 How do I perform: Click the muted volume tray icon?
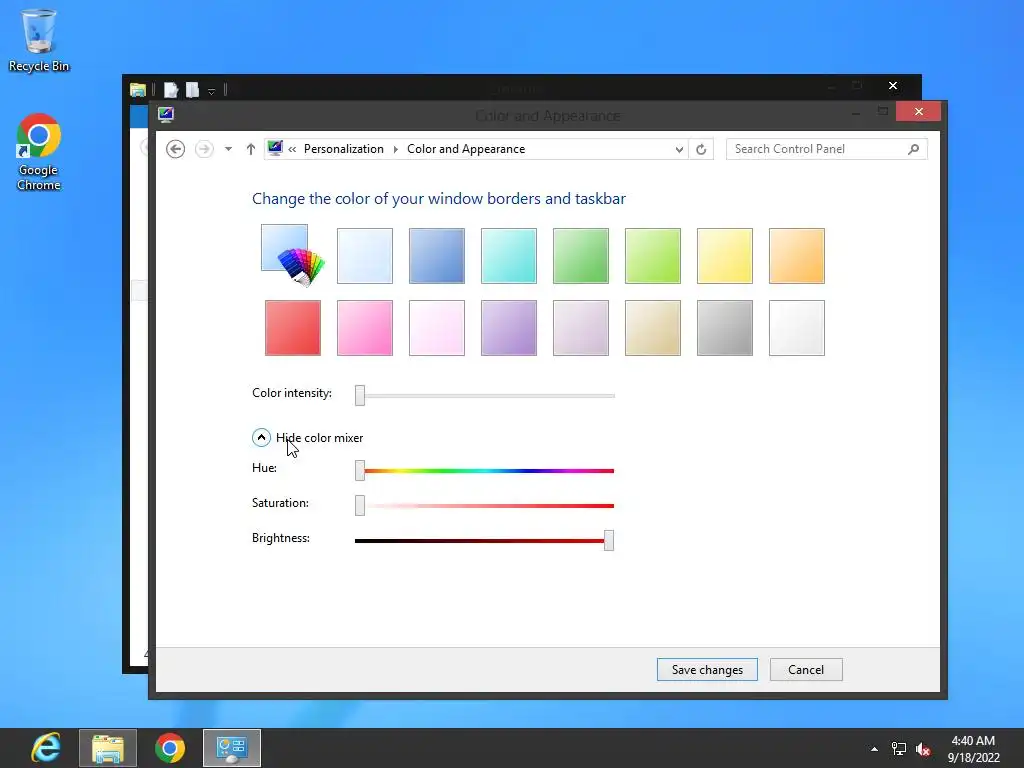(923, 749)
